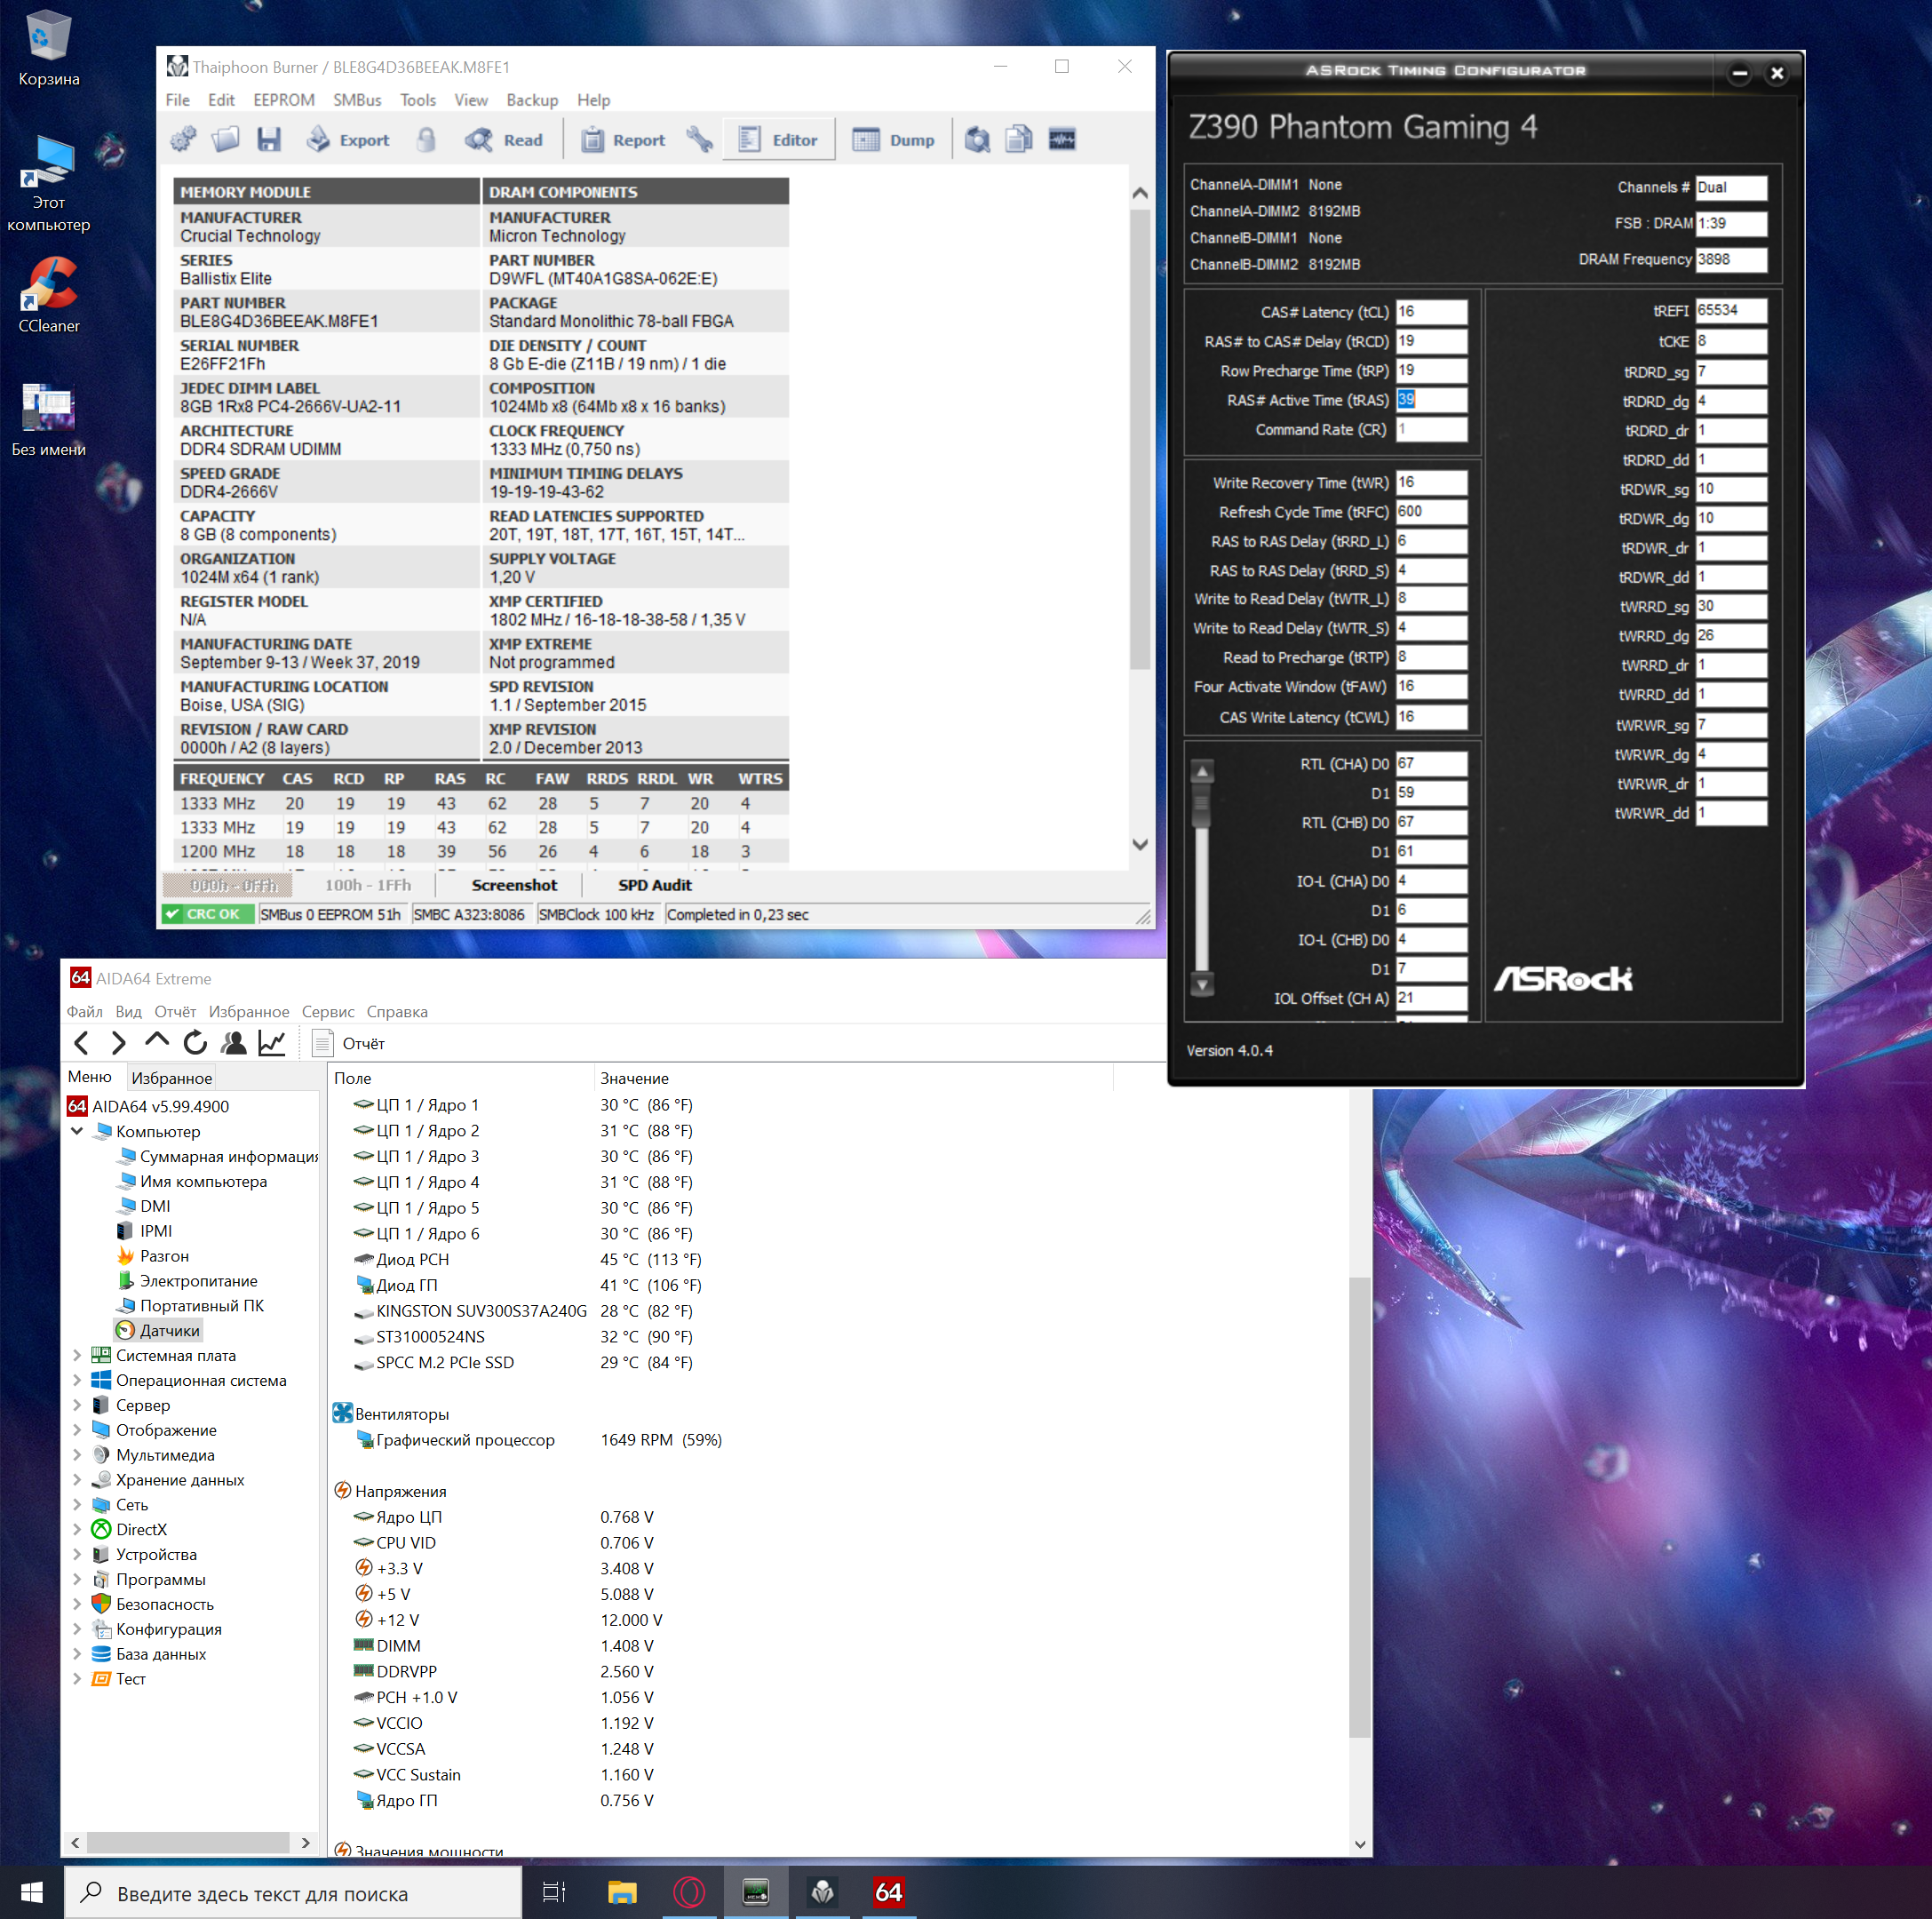Open the EEPROM menu in Thaiphoon Burner
Screen dimensions: 1932x1919
click(x=283, y=100)
